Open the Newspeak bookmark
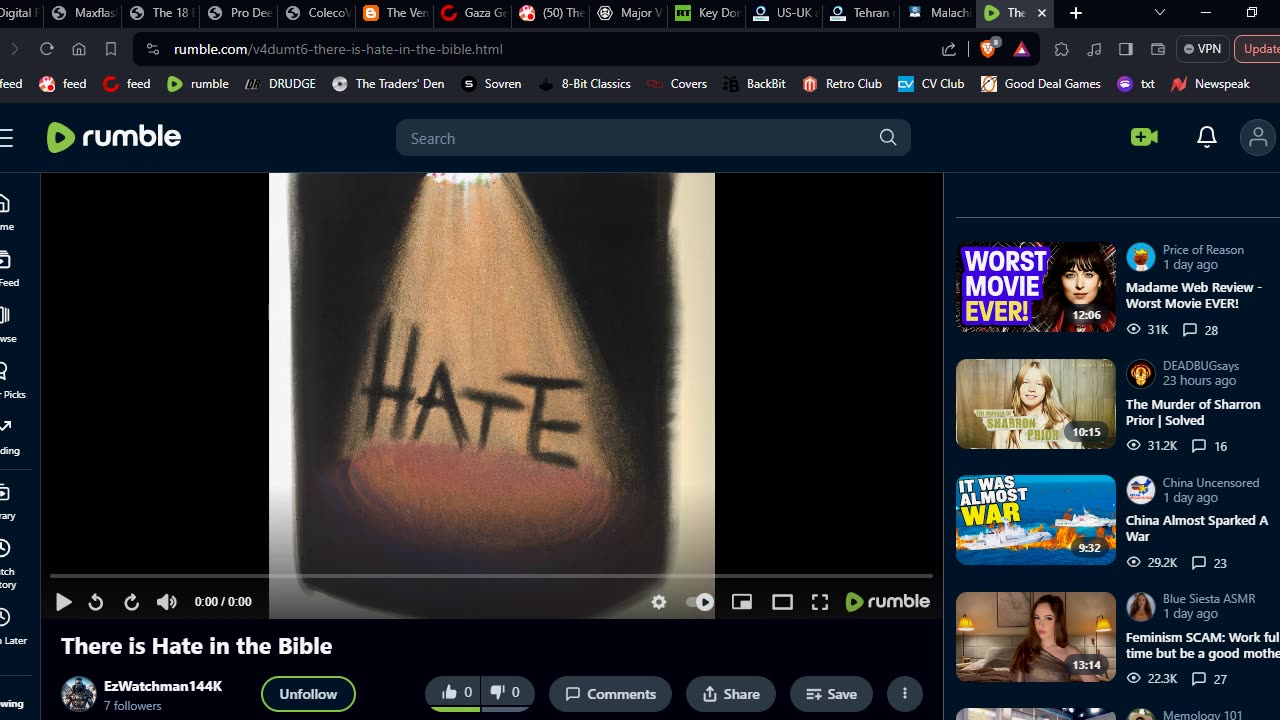 1210,84
